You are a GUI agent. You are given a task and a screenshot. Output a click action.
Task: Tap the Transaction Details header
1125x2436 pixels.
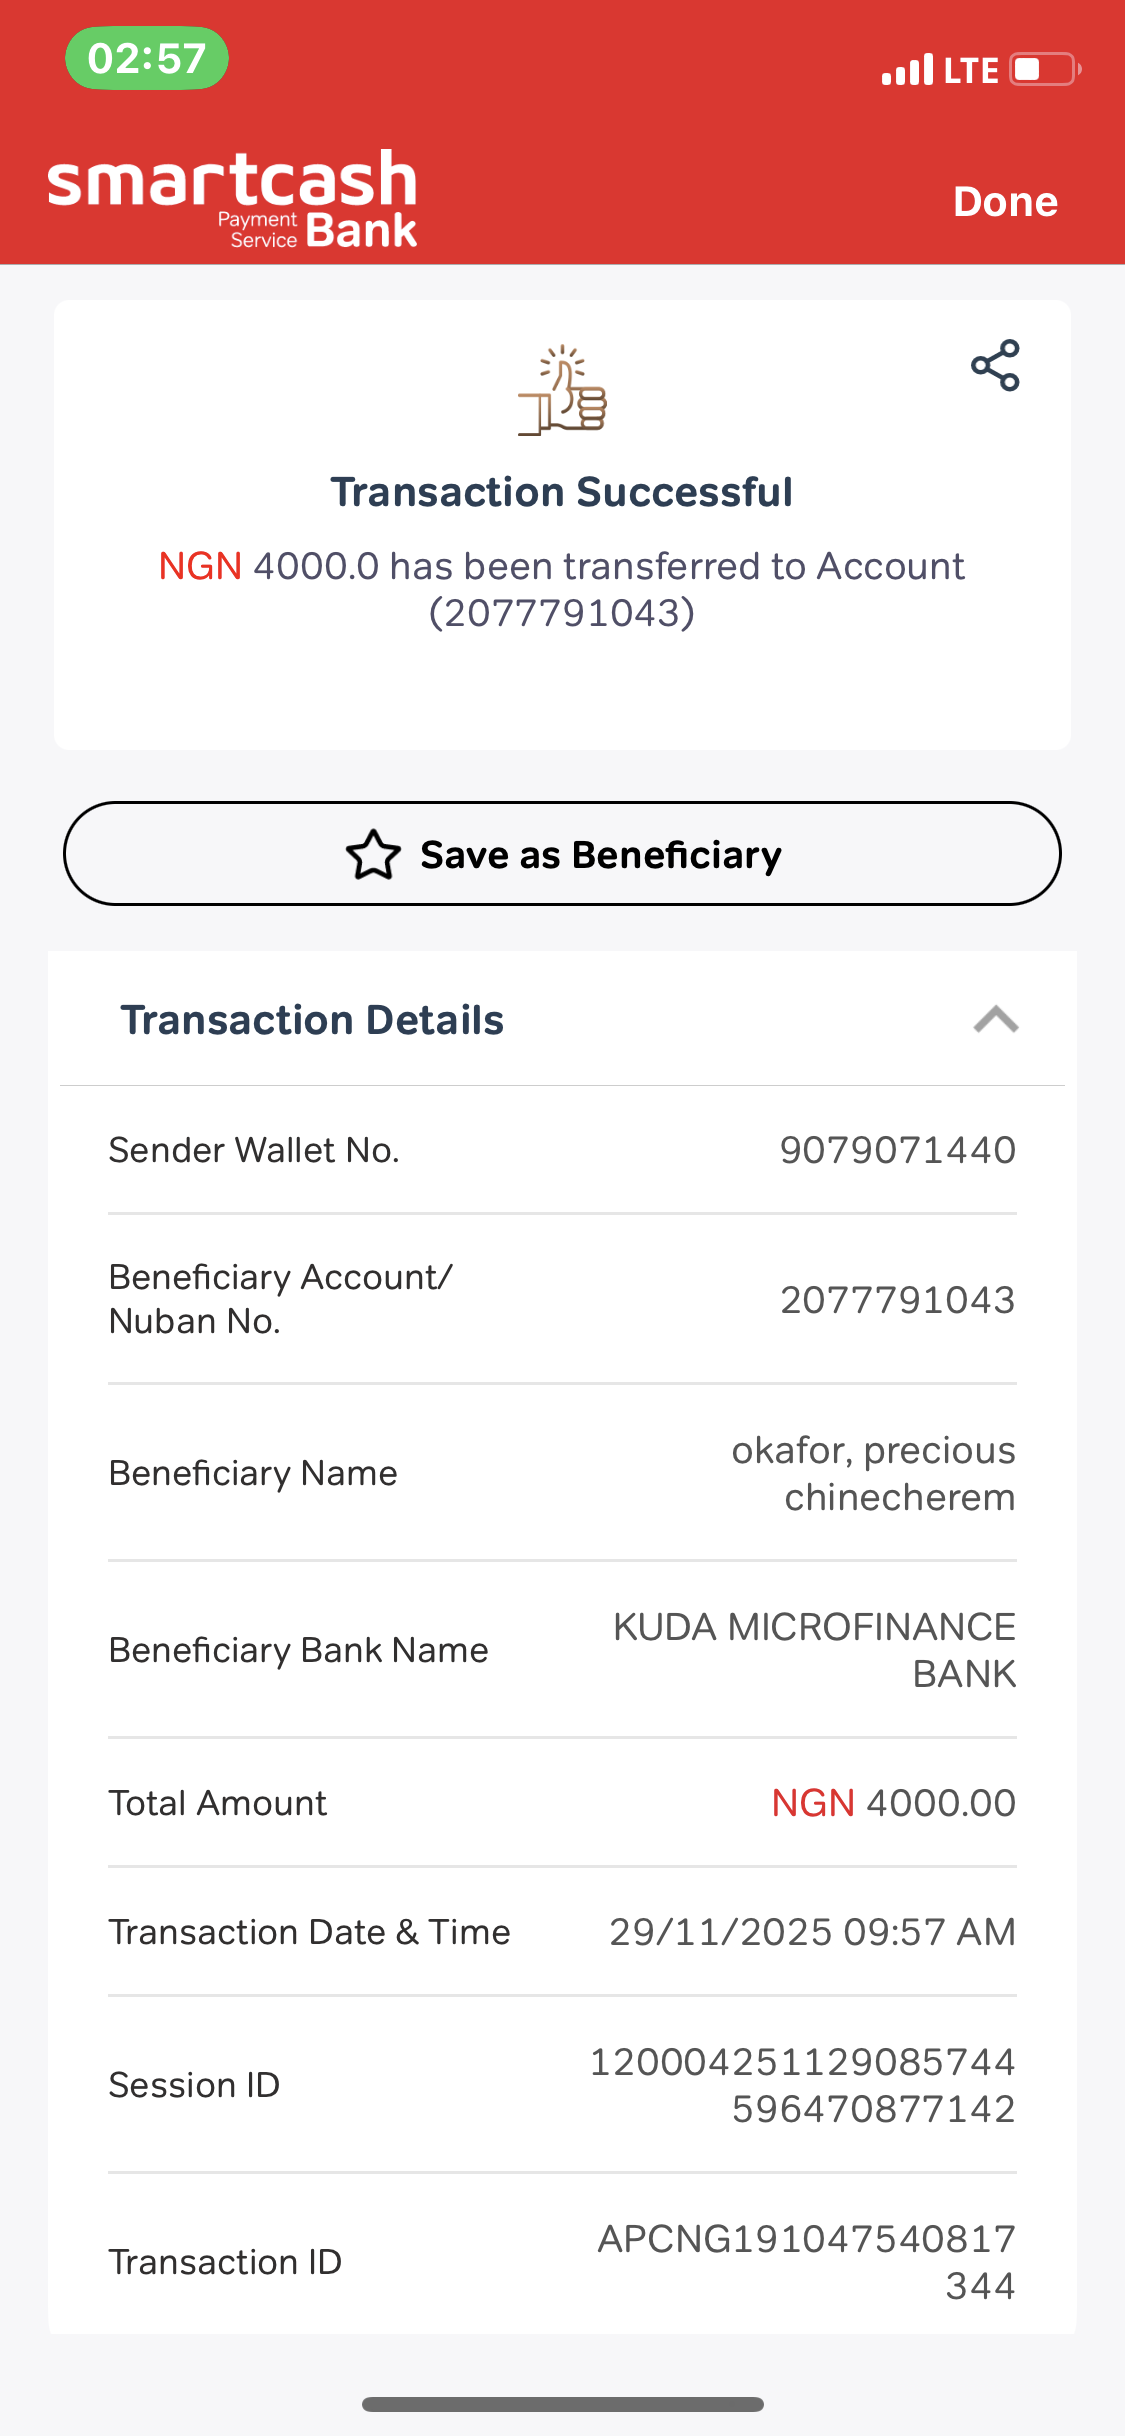click(x=312, y=1020)
